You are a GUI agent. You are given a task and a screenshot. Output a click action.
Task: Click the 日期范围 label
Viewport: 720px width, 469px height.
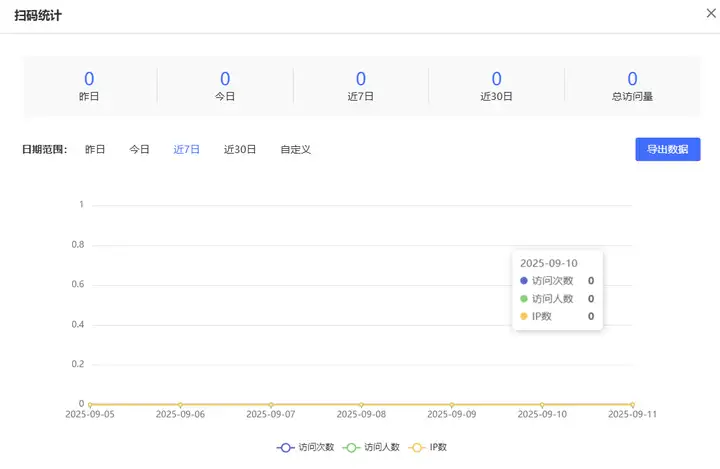pyautogui.click(x=45, y=149)
